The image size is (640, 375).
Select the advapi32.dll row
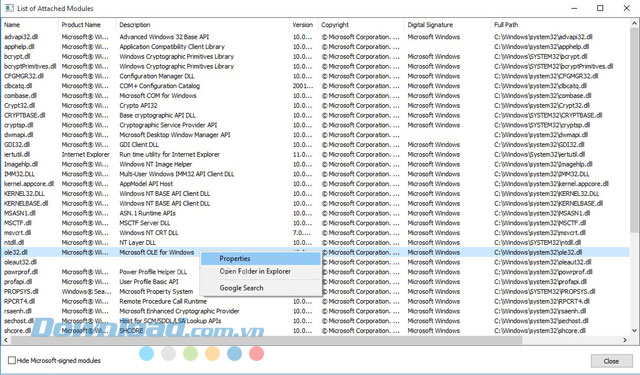pyautogui.click(x=315, y=37)
